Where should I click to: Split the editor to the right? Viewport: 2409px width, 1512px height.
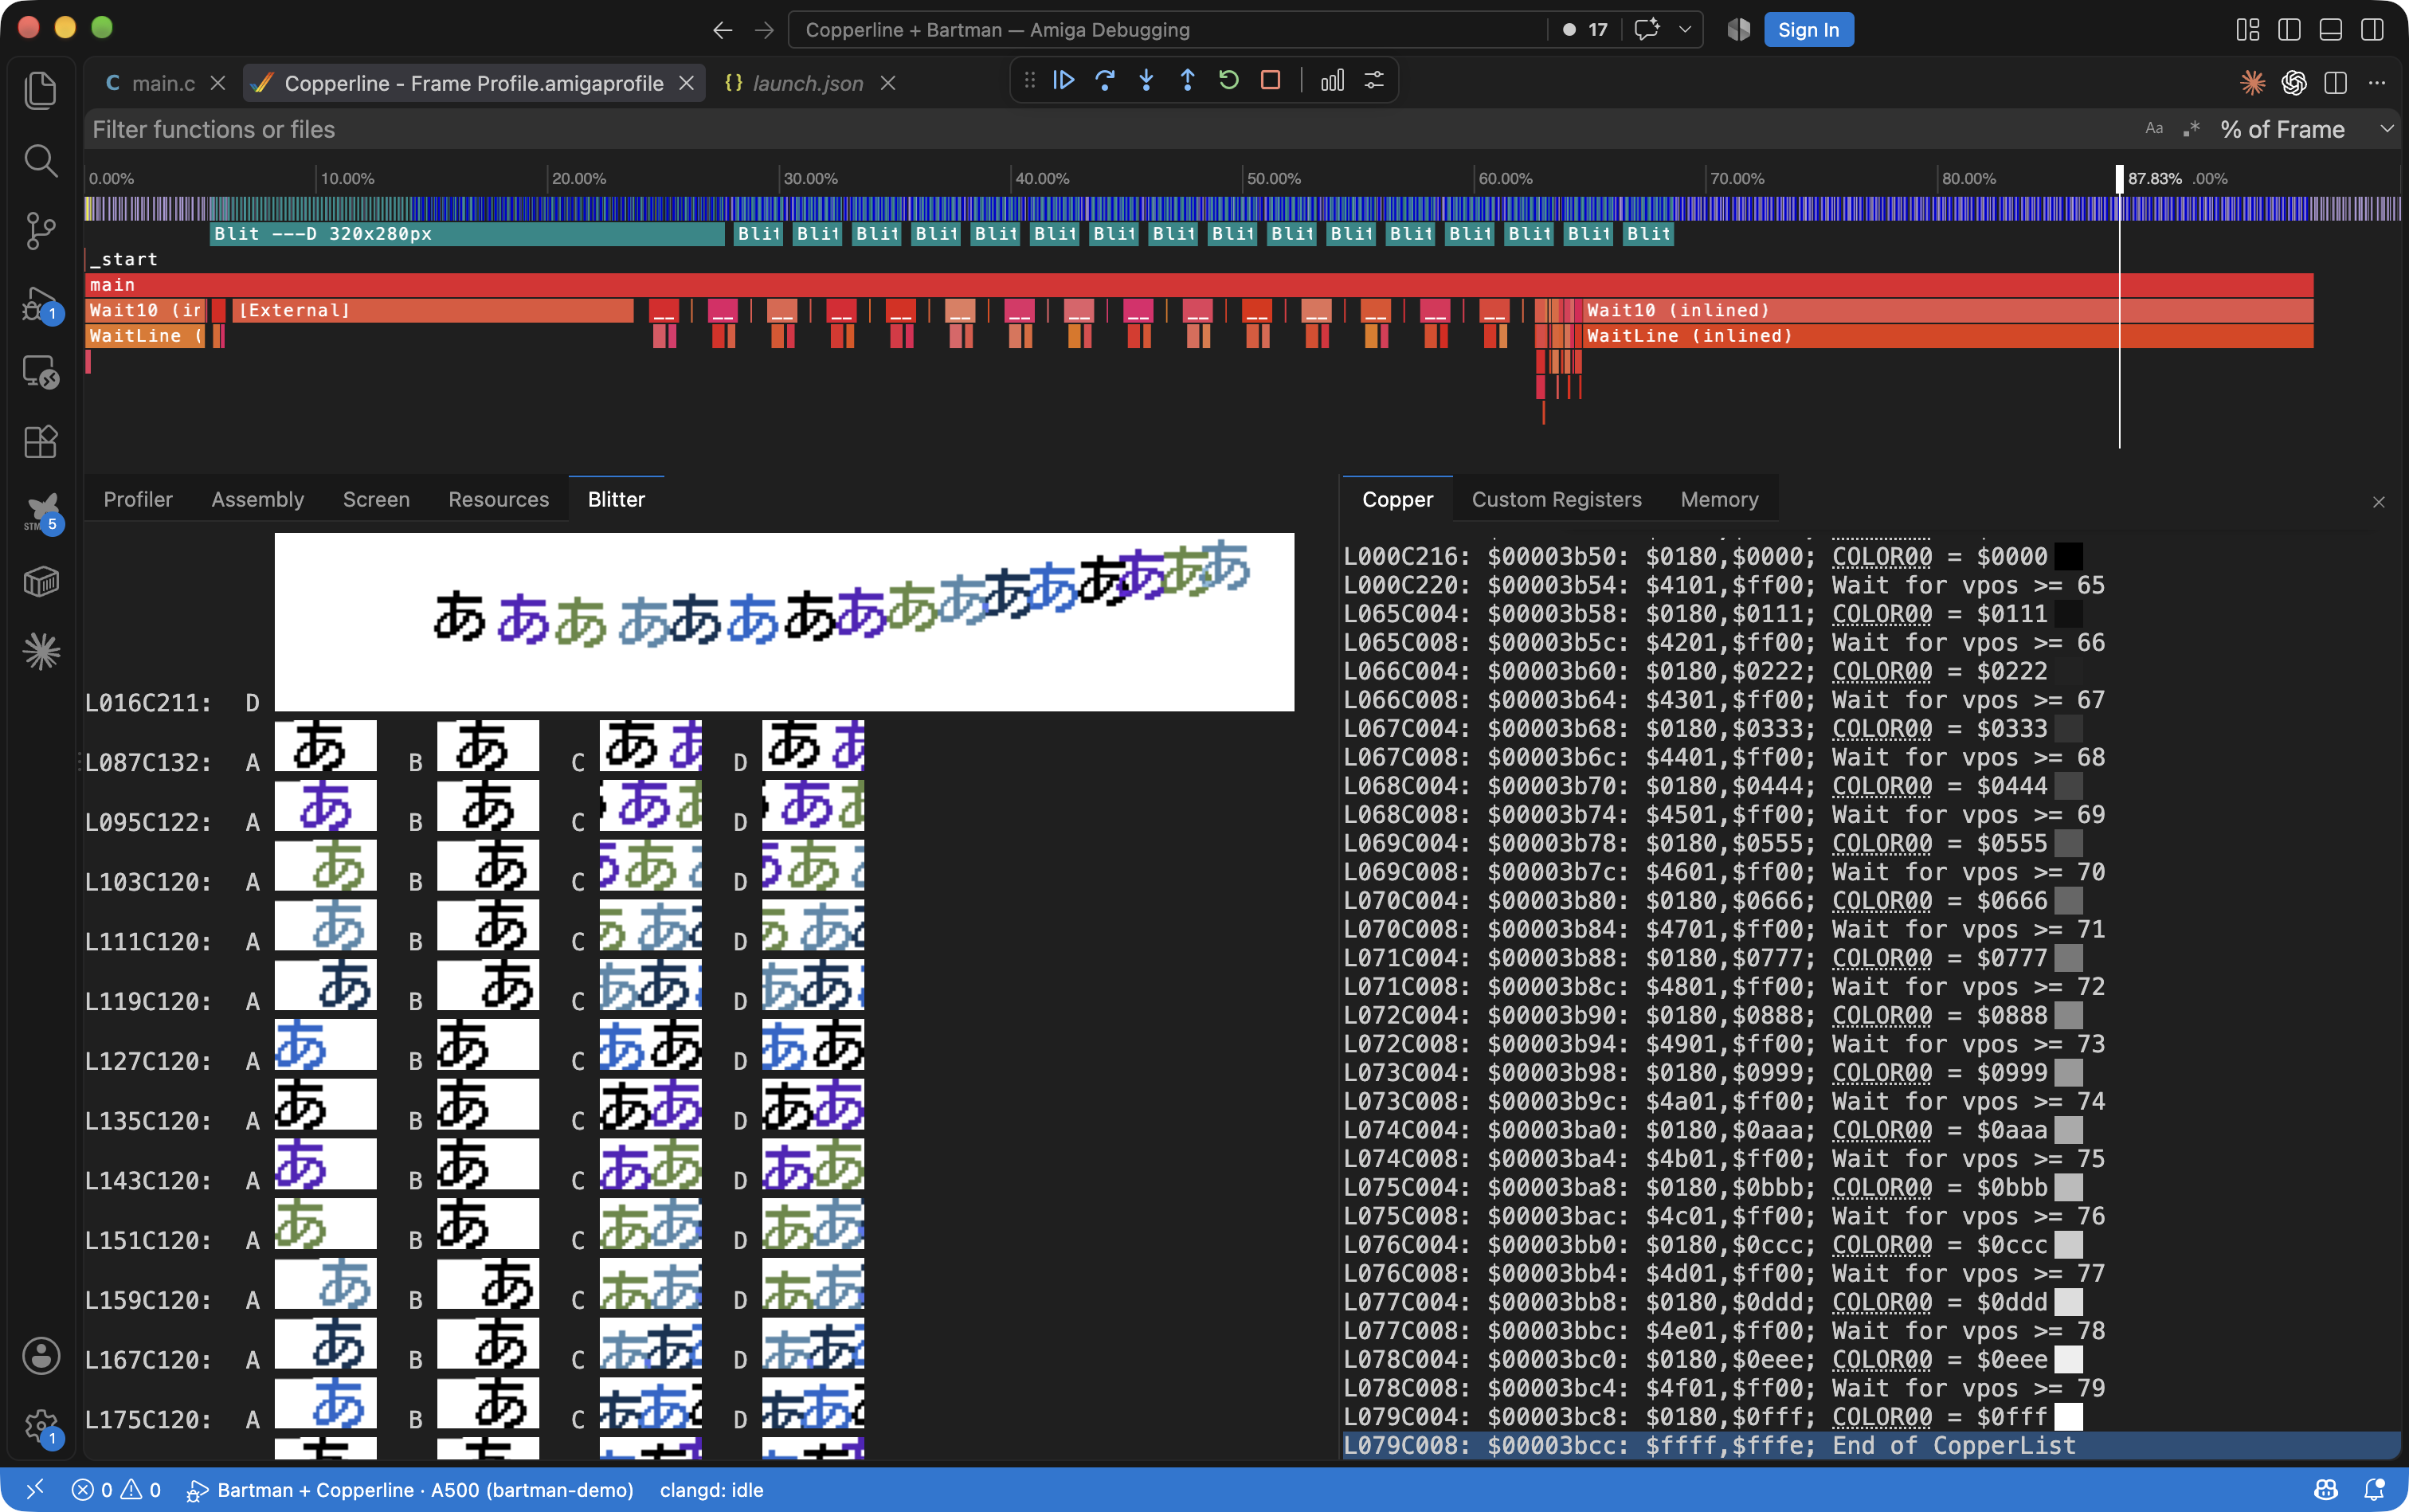pyautogui.click(x=2335, y=83)
